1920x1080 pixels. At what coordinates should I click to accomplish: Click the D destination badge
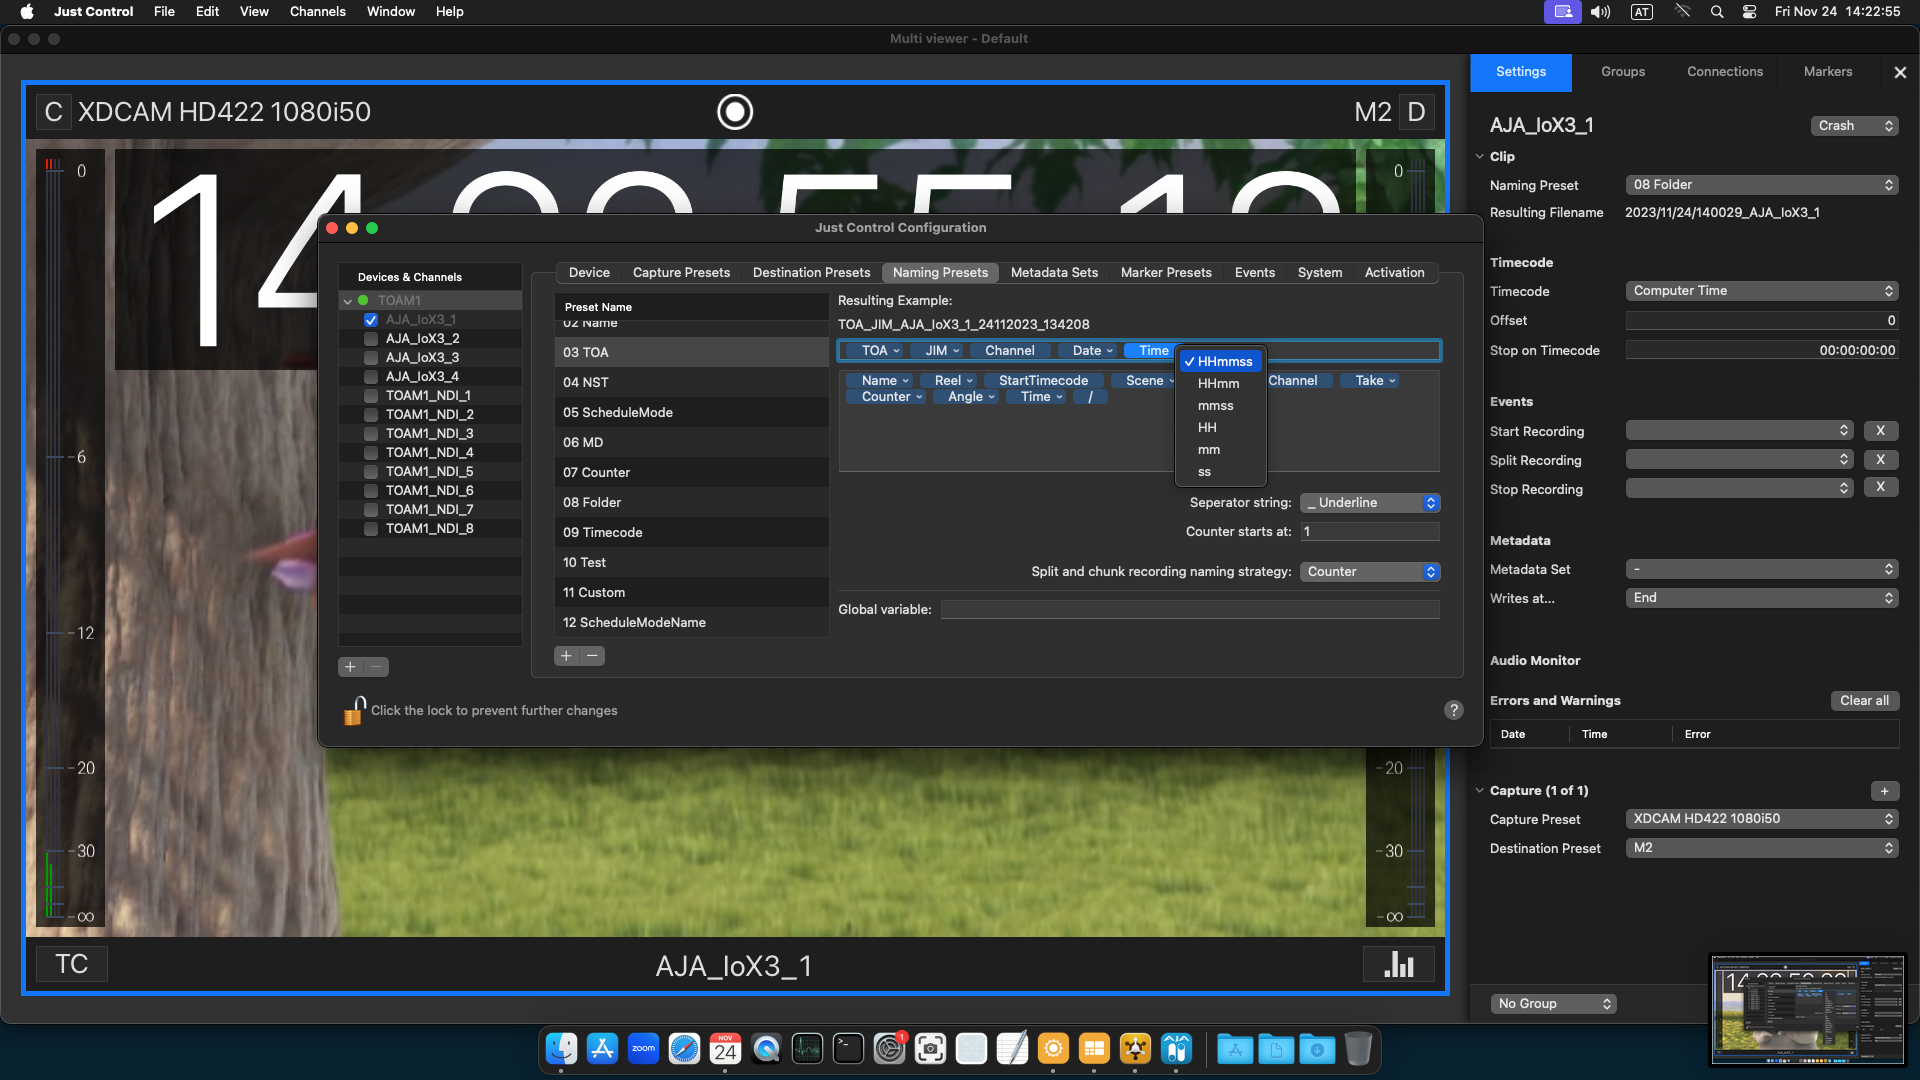point(1416,112)
